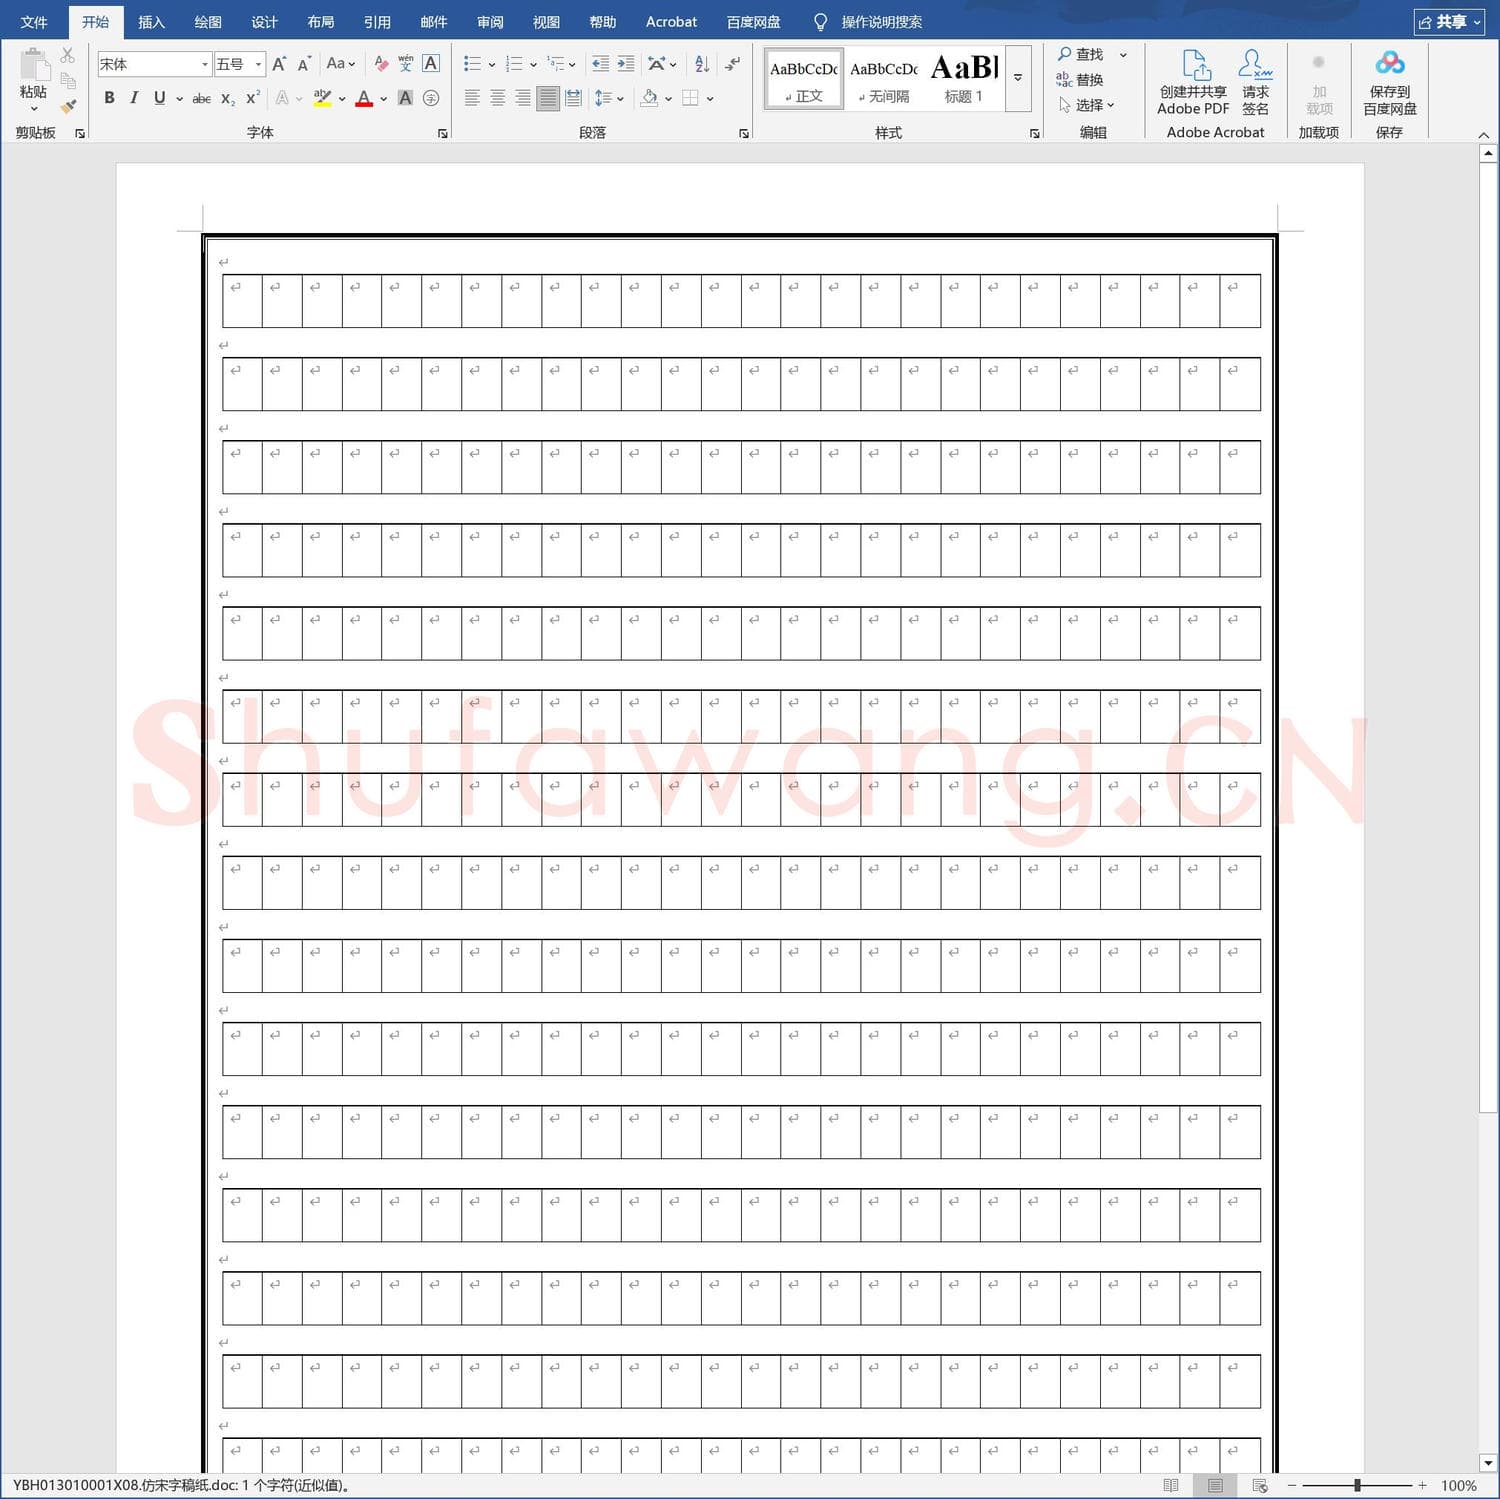The image size is (1500, 1499).
Task: Apply the No Spacing (无间隔) style
Action: 884,78
